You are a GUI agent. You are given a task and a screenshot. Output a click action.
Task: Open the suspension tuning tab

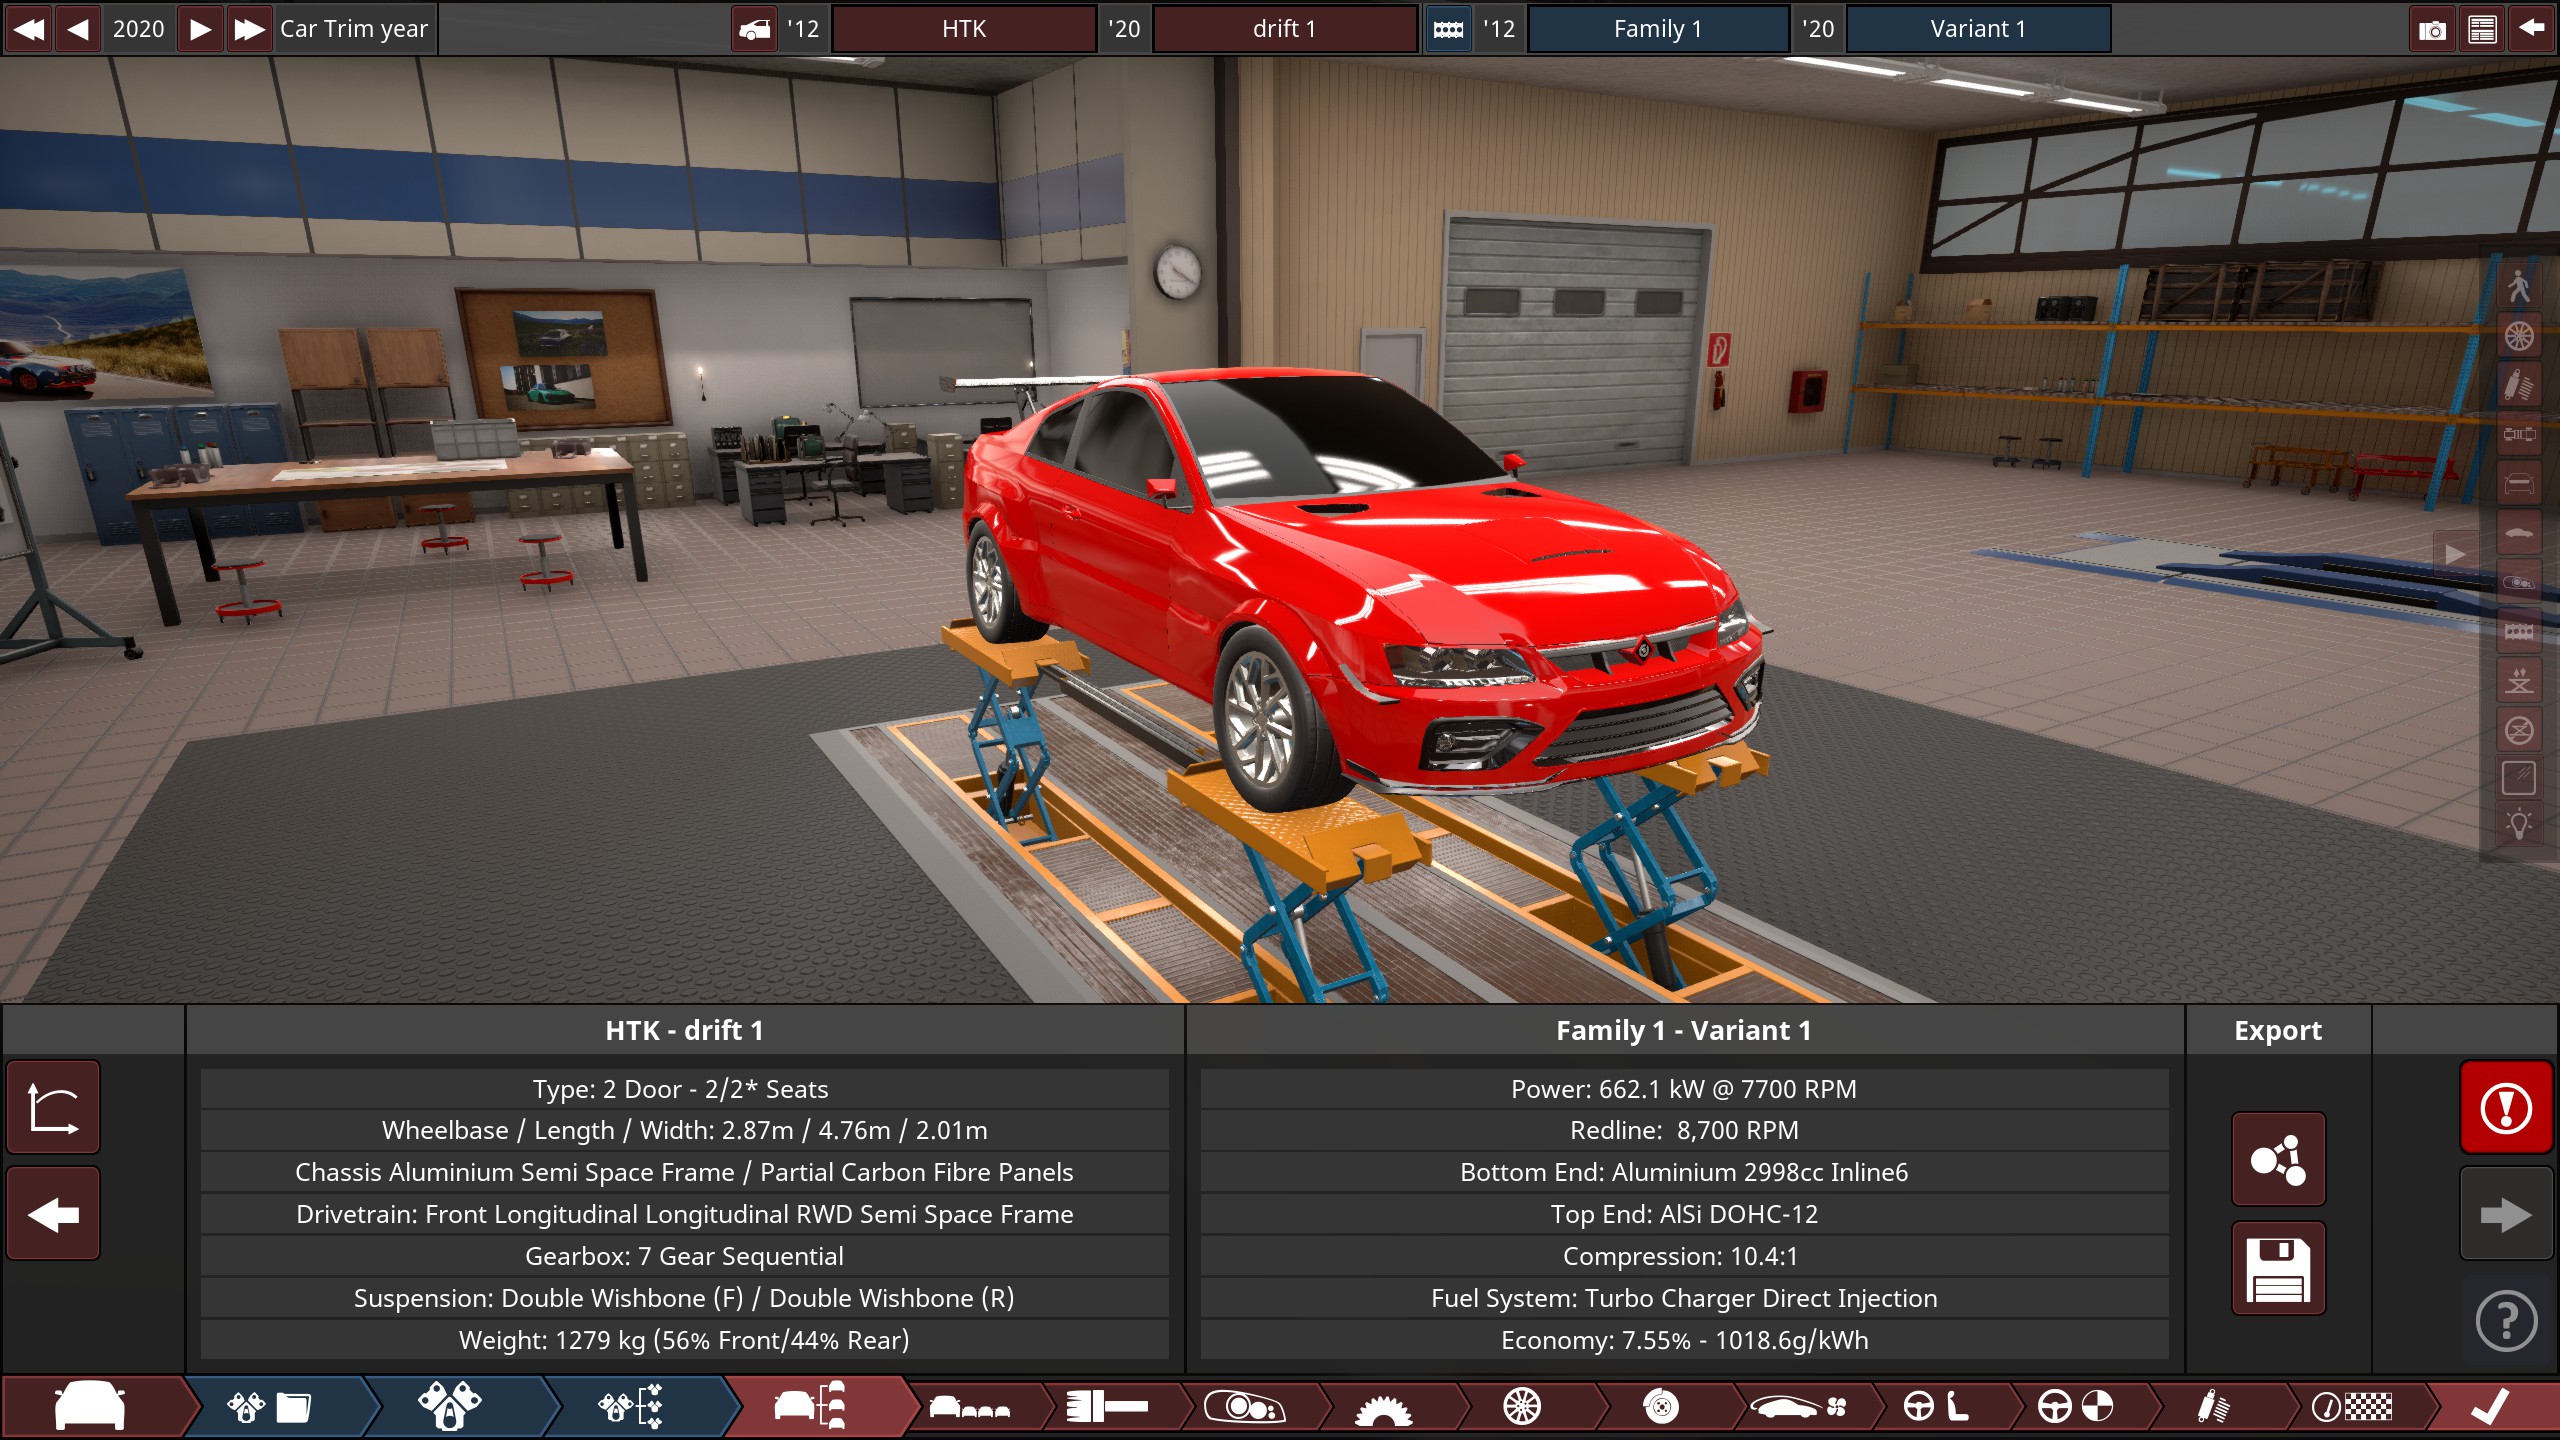click(x=2214, y=1407)
